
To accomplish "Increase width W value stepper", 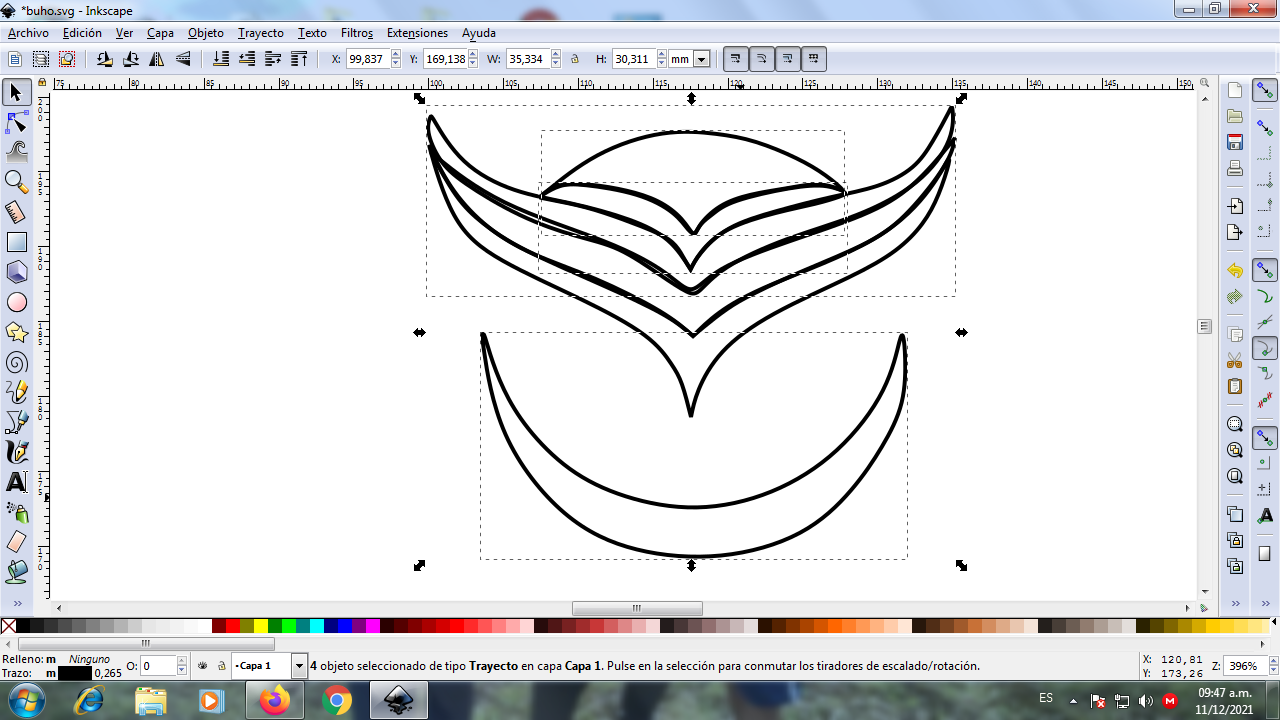I will [556, 55].
